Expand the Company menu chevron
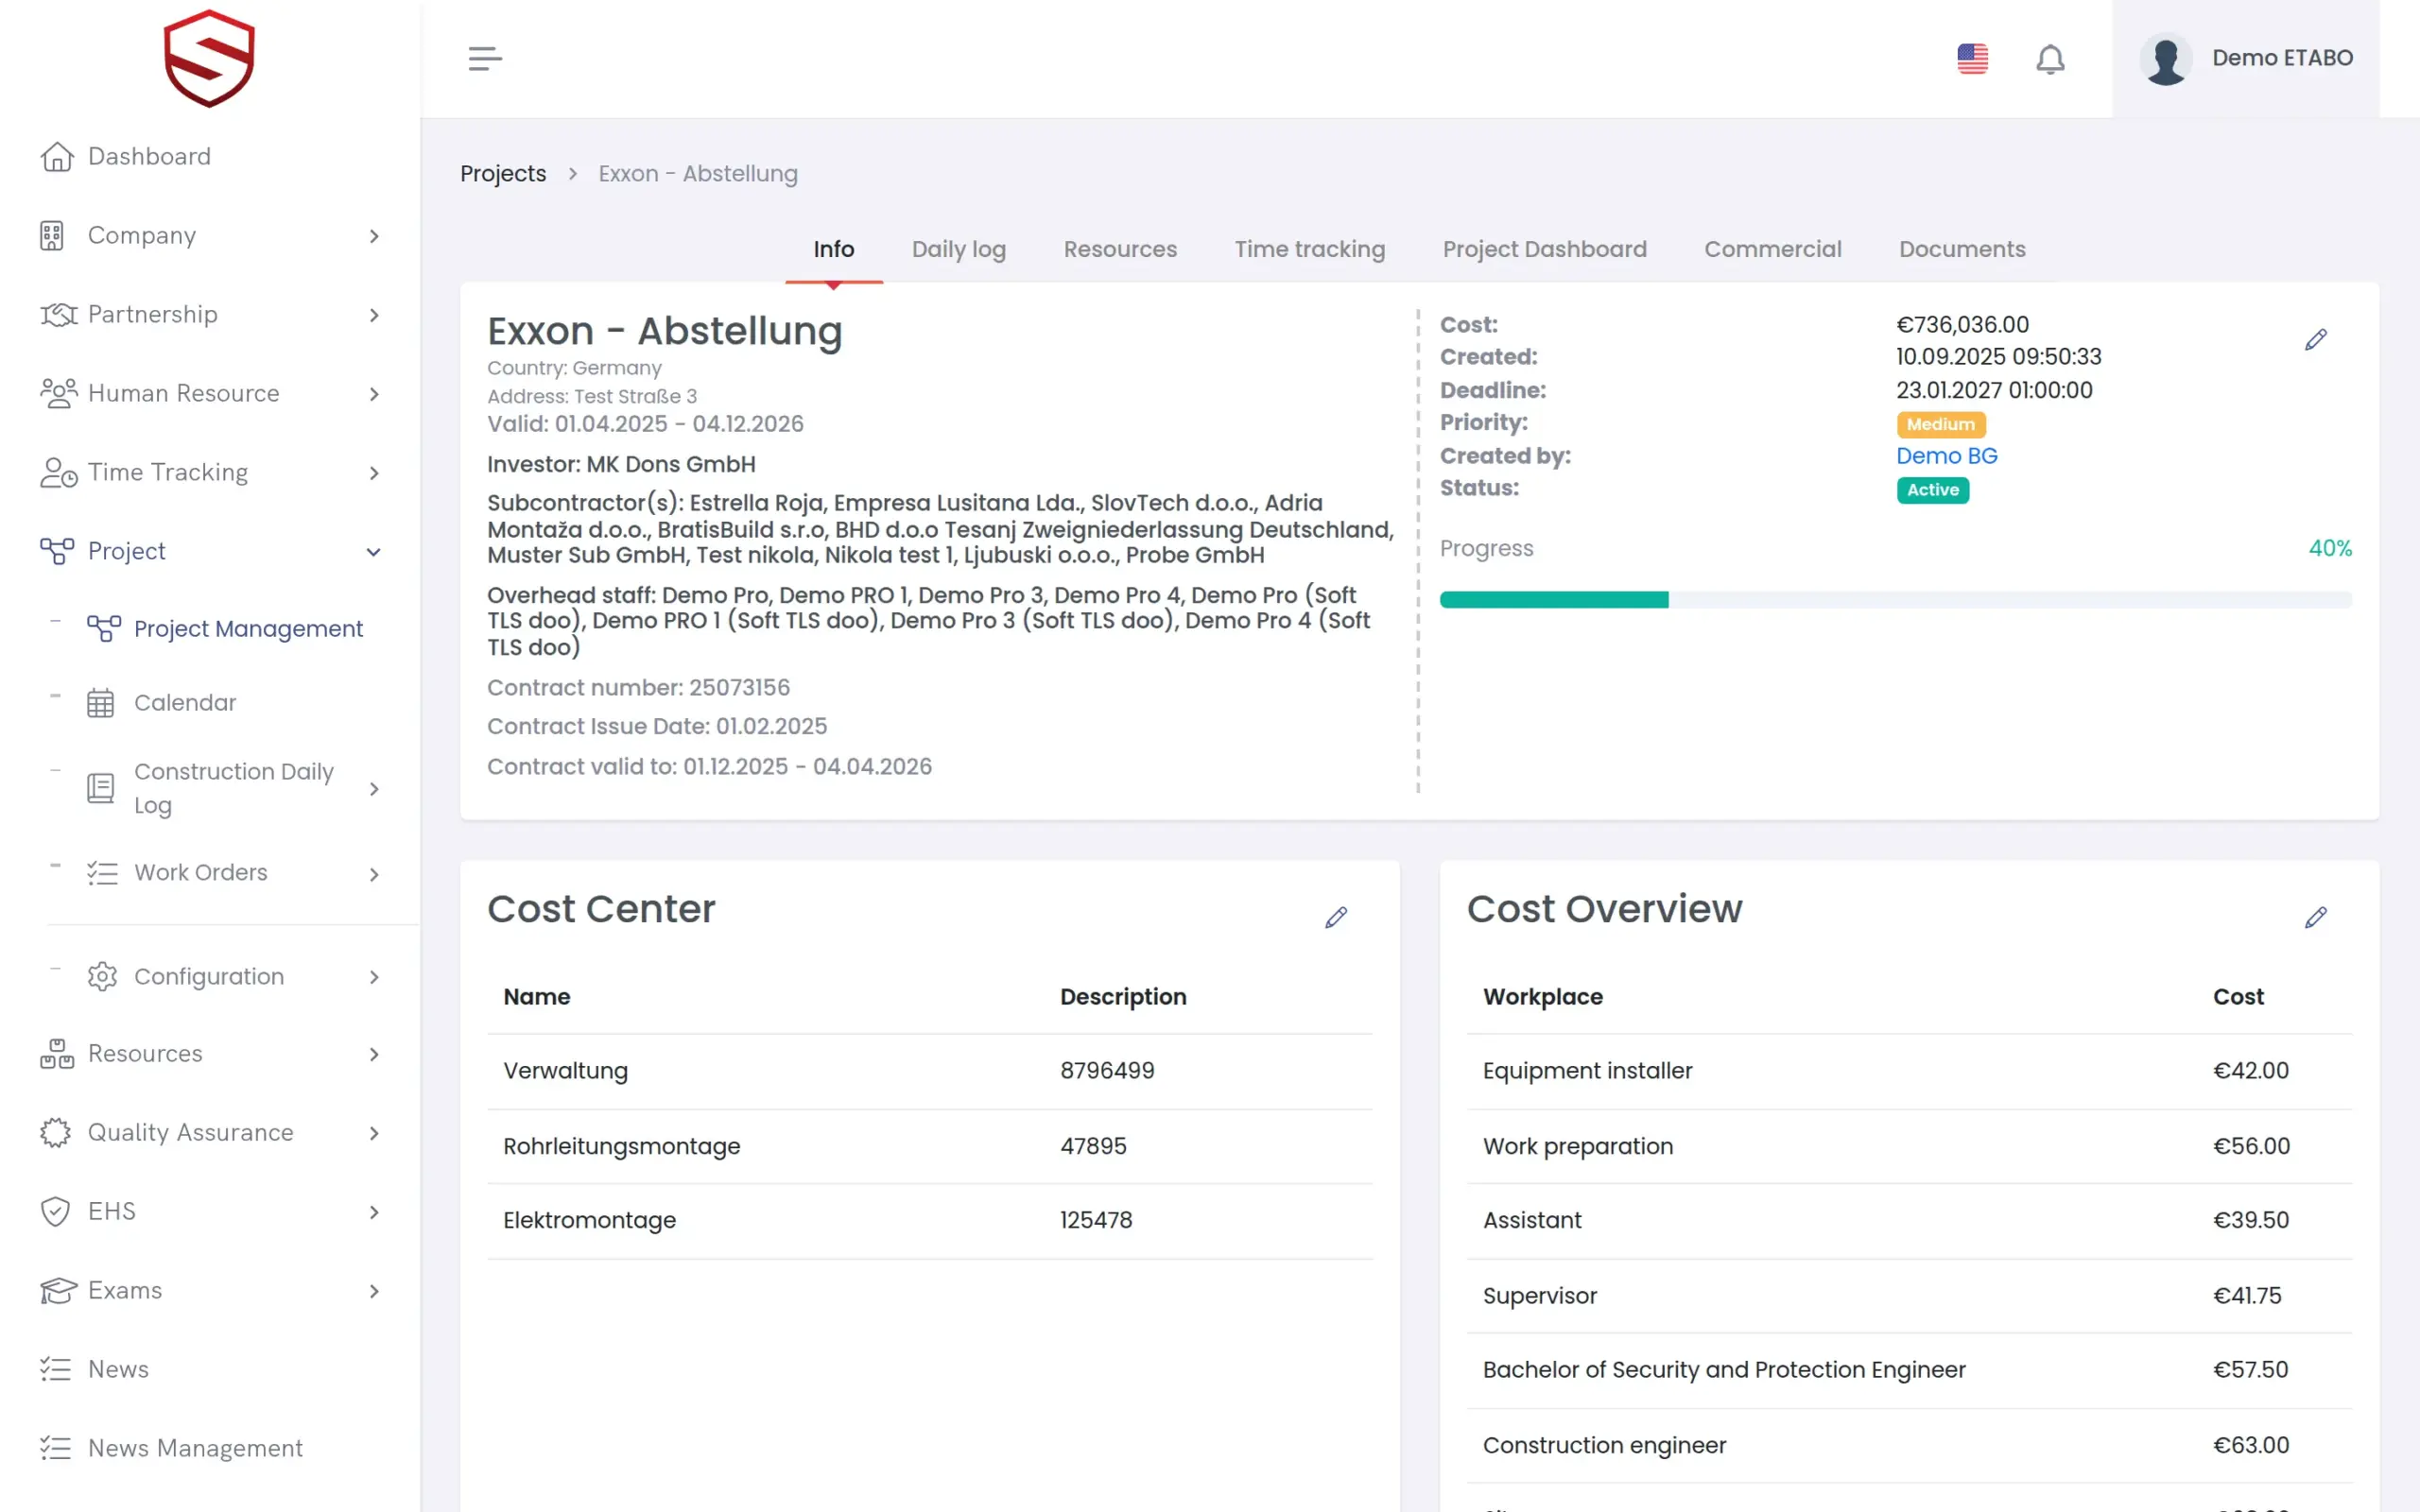 [374, 236]
